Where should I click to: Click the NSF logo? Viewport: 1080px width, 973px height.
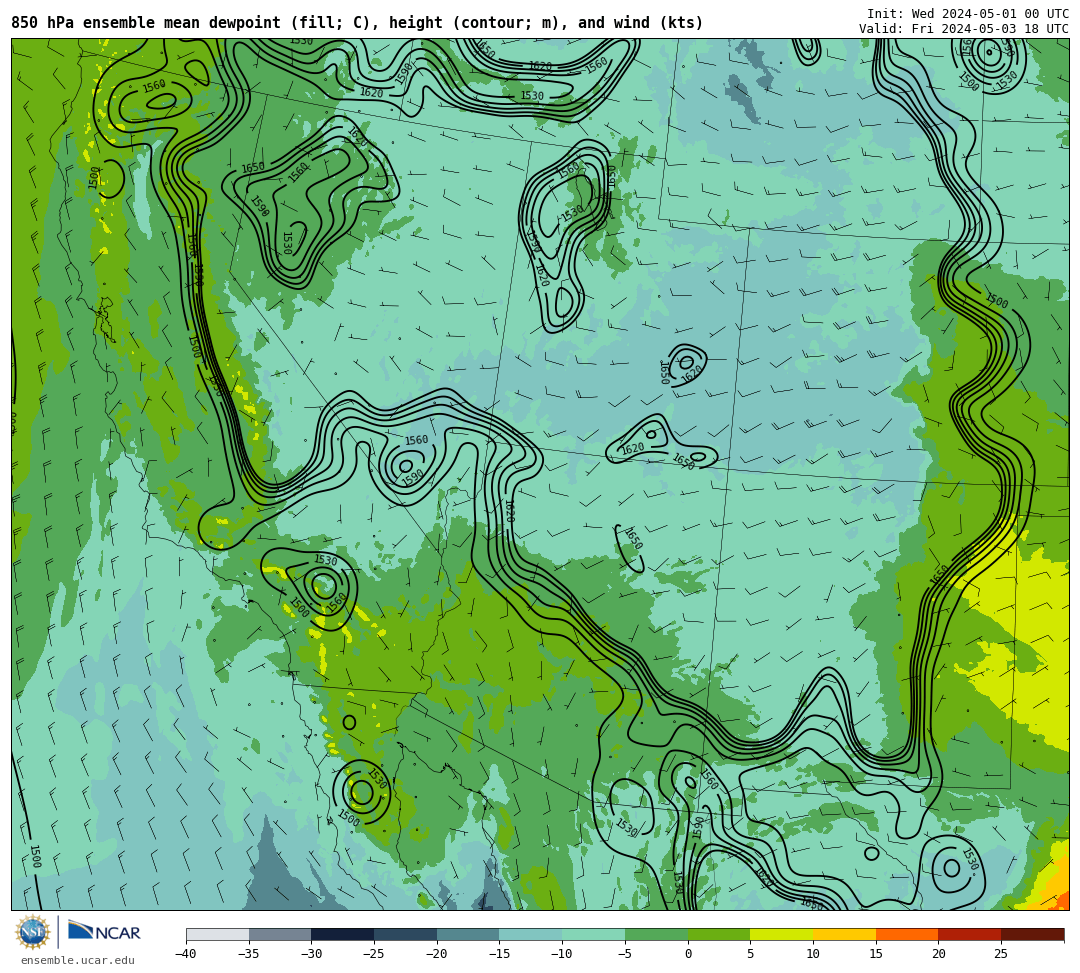pos(32,932)
